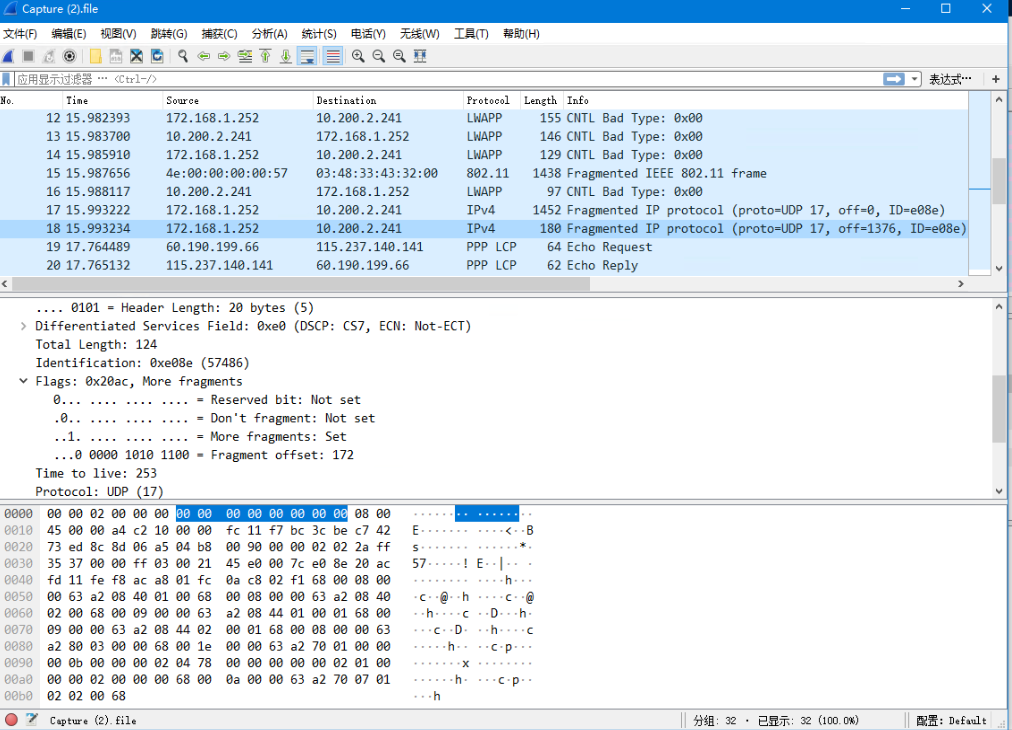This screenshot has width=1012, height=730.
Task: Open the 跳转(G) menu
Action: 169,34
